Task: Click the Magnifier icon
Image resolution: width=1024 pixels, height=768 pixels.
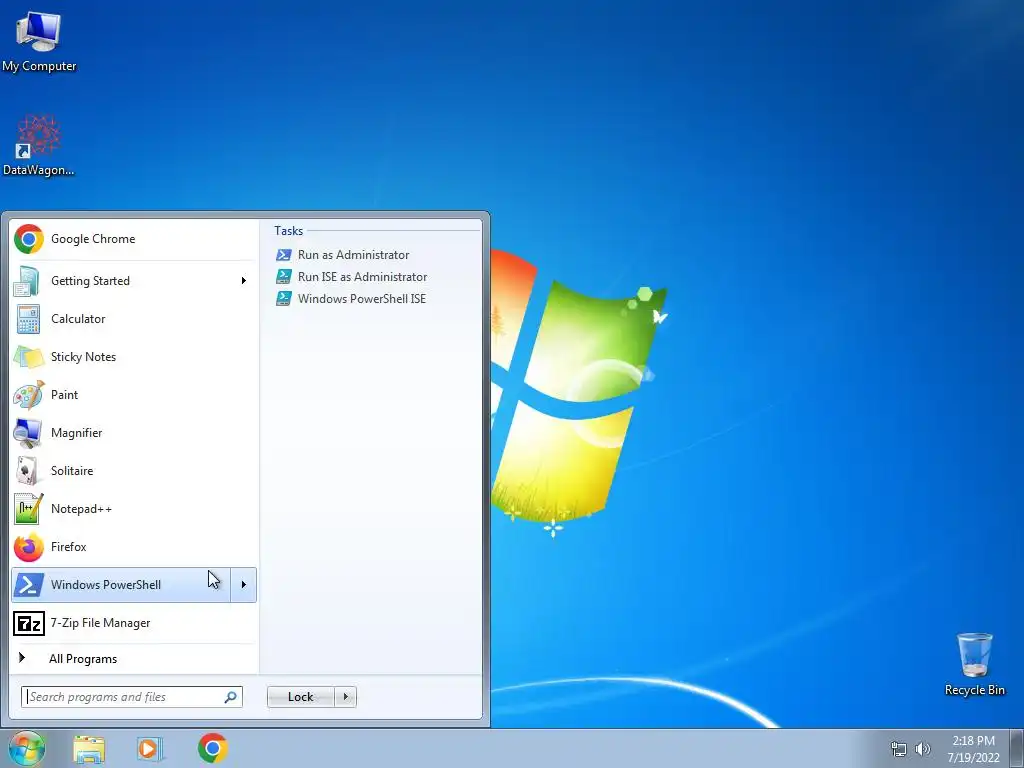Action: (29, 432)
